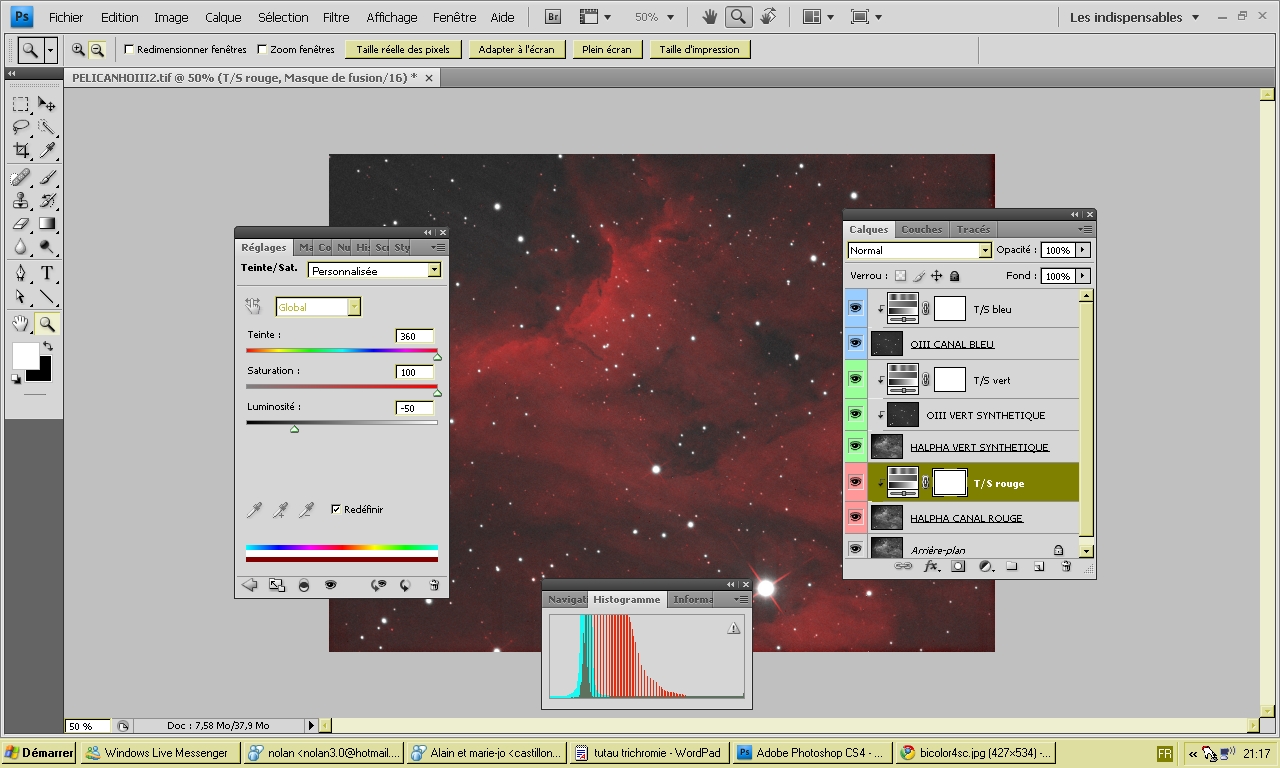Select the Clone Stamp tool
This screenshot has width=1280, height=768.
(21, 201)
